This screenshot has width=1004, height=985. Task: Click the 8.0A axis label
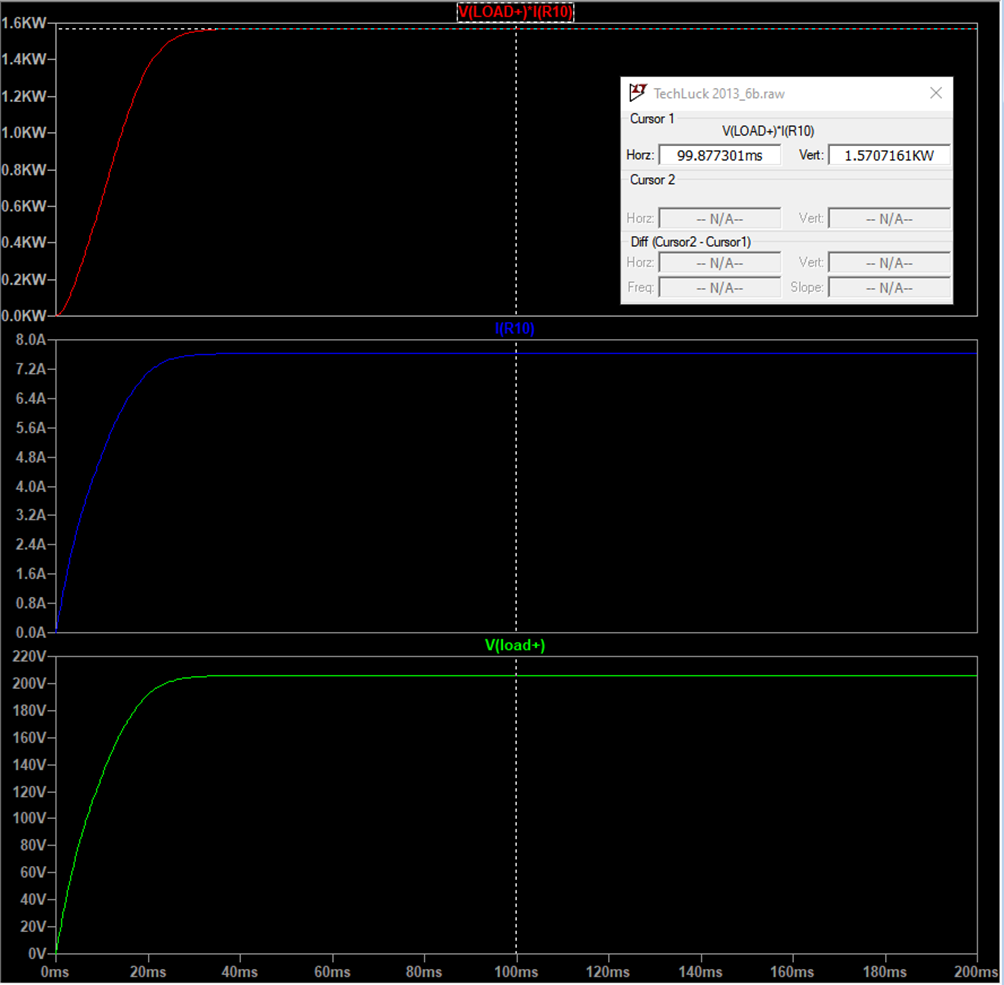point(31,340)
